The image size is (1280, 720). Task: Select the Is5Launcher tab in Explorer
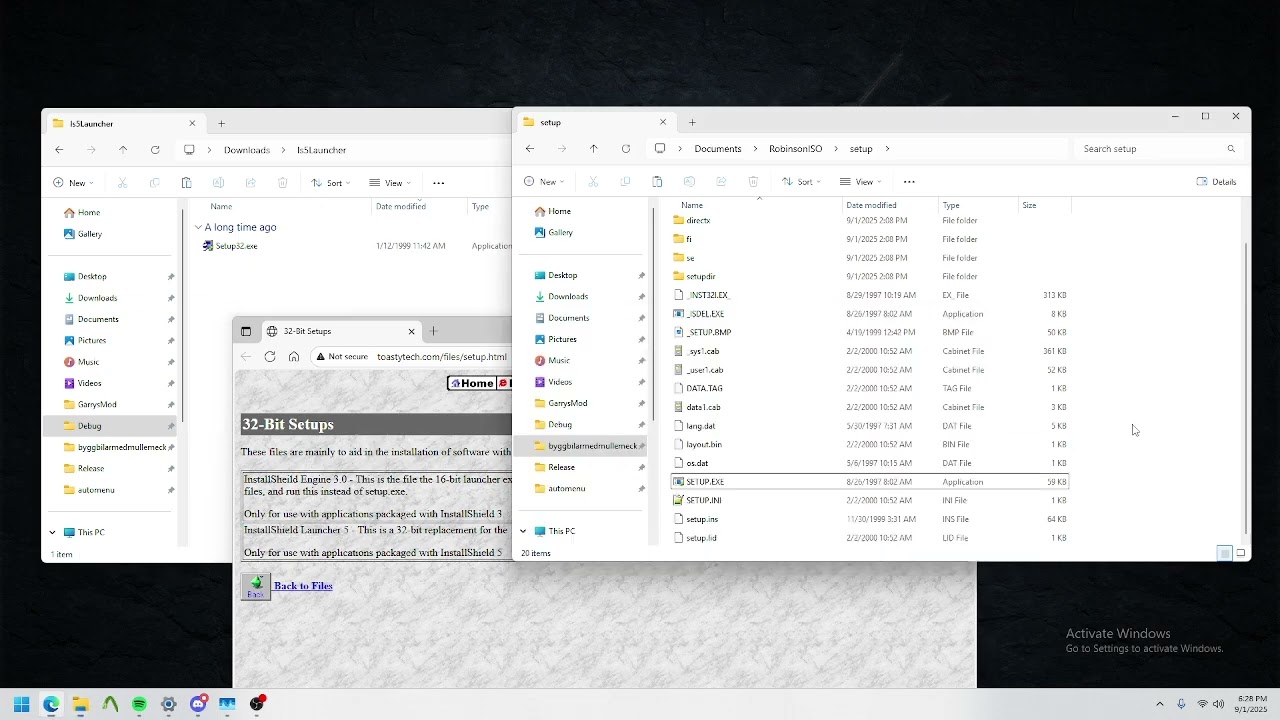(125, 124)
